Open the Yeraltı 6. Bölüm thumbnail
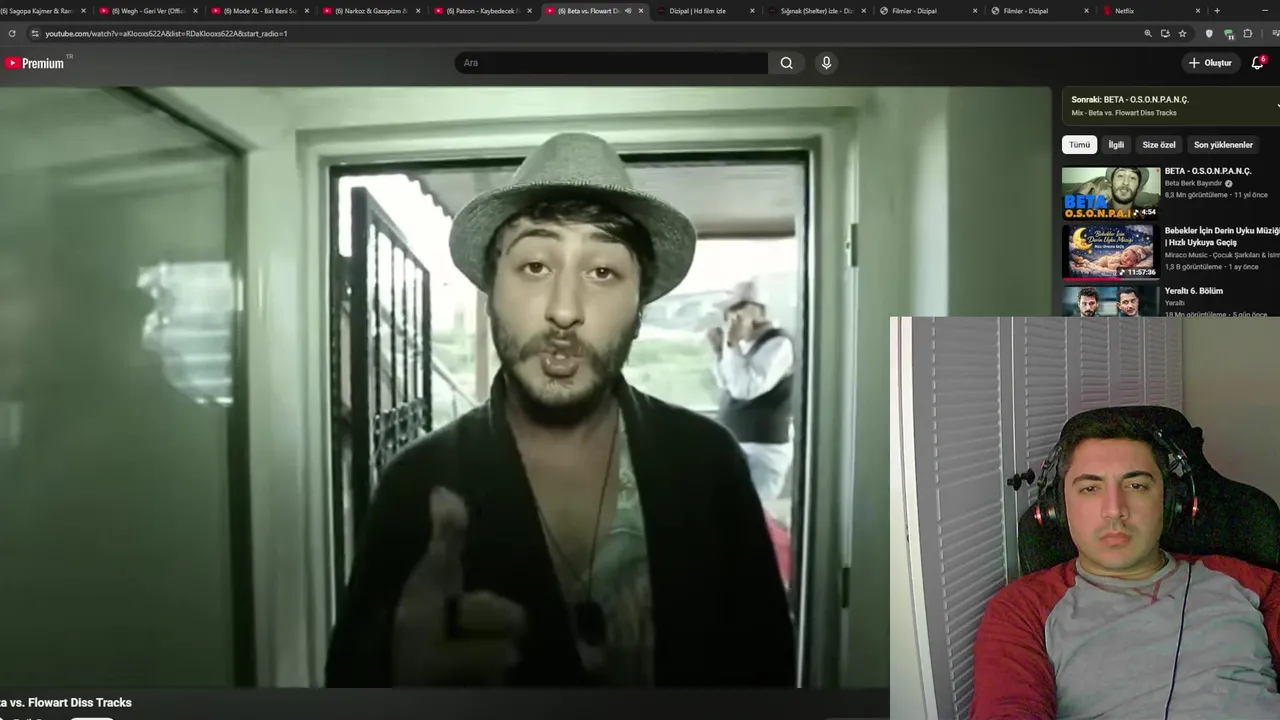This screenshot has height=720, width=1280. (x=1111, y=301)
